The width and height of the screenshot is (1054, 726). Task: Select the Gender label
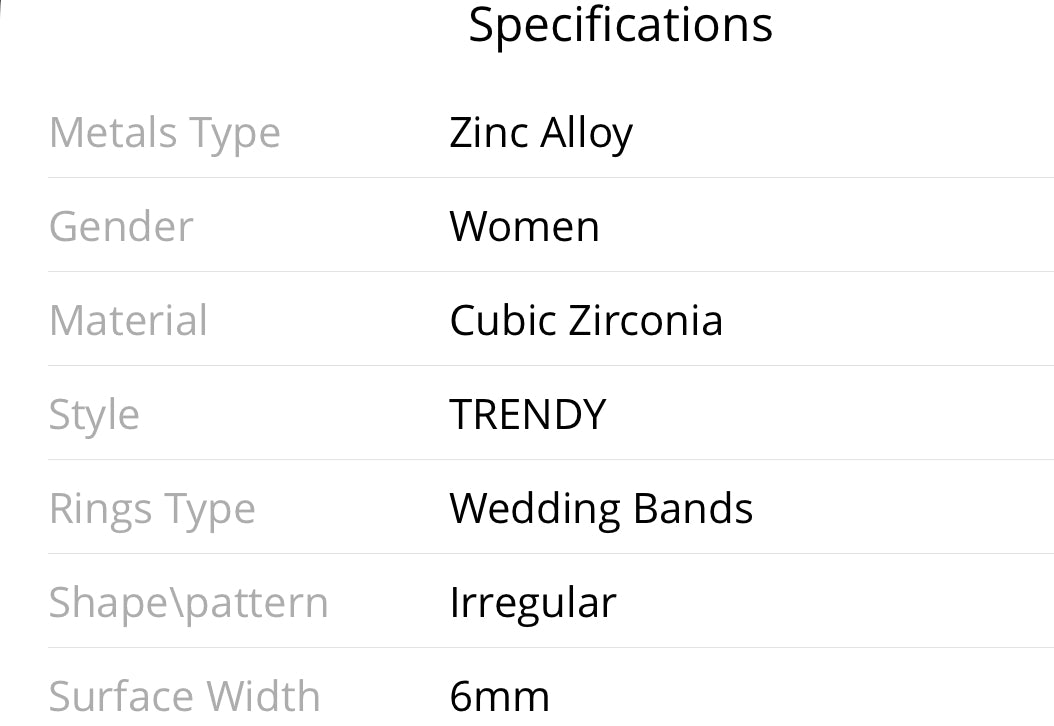click(x=121, y=227)
